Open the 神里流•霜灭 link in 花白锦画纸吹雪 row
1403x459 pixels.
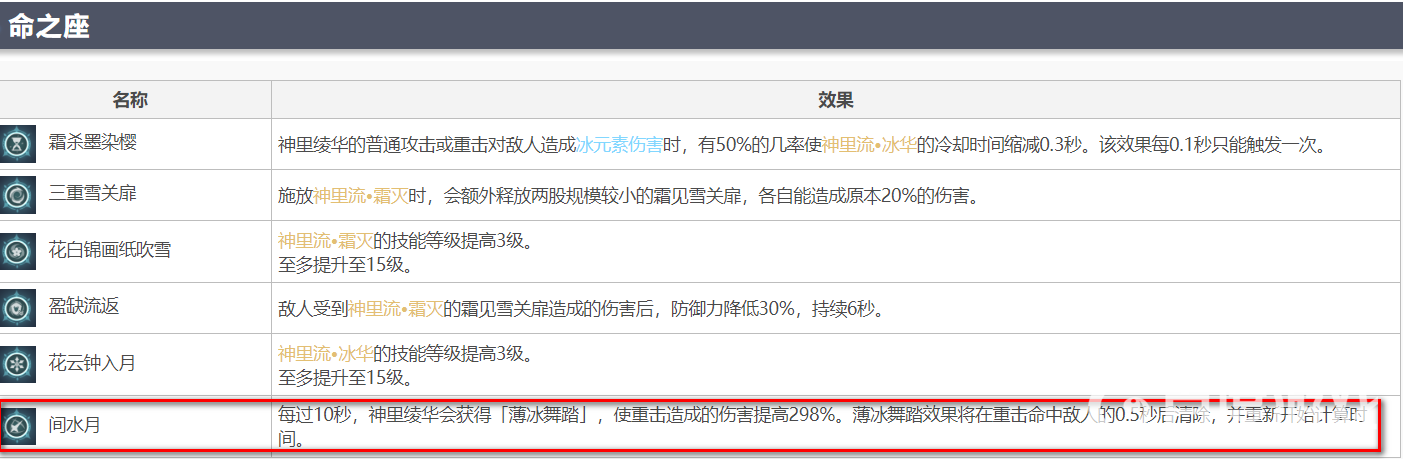click(325, 240)
